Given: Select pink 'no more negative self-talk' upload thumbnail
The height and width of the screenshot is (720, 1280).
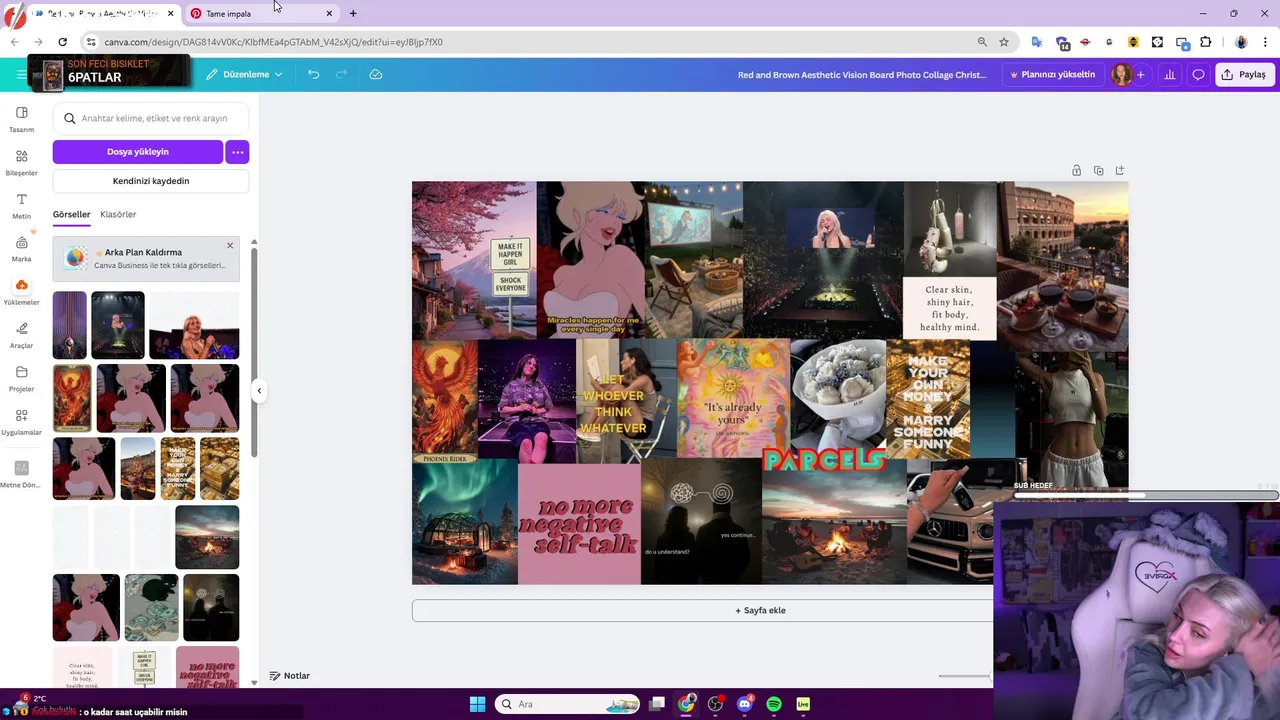Looking at the screenshot, I should point(207,666).
